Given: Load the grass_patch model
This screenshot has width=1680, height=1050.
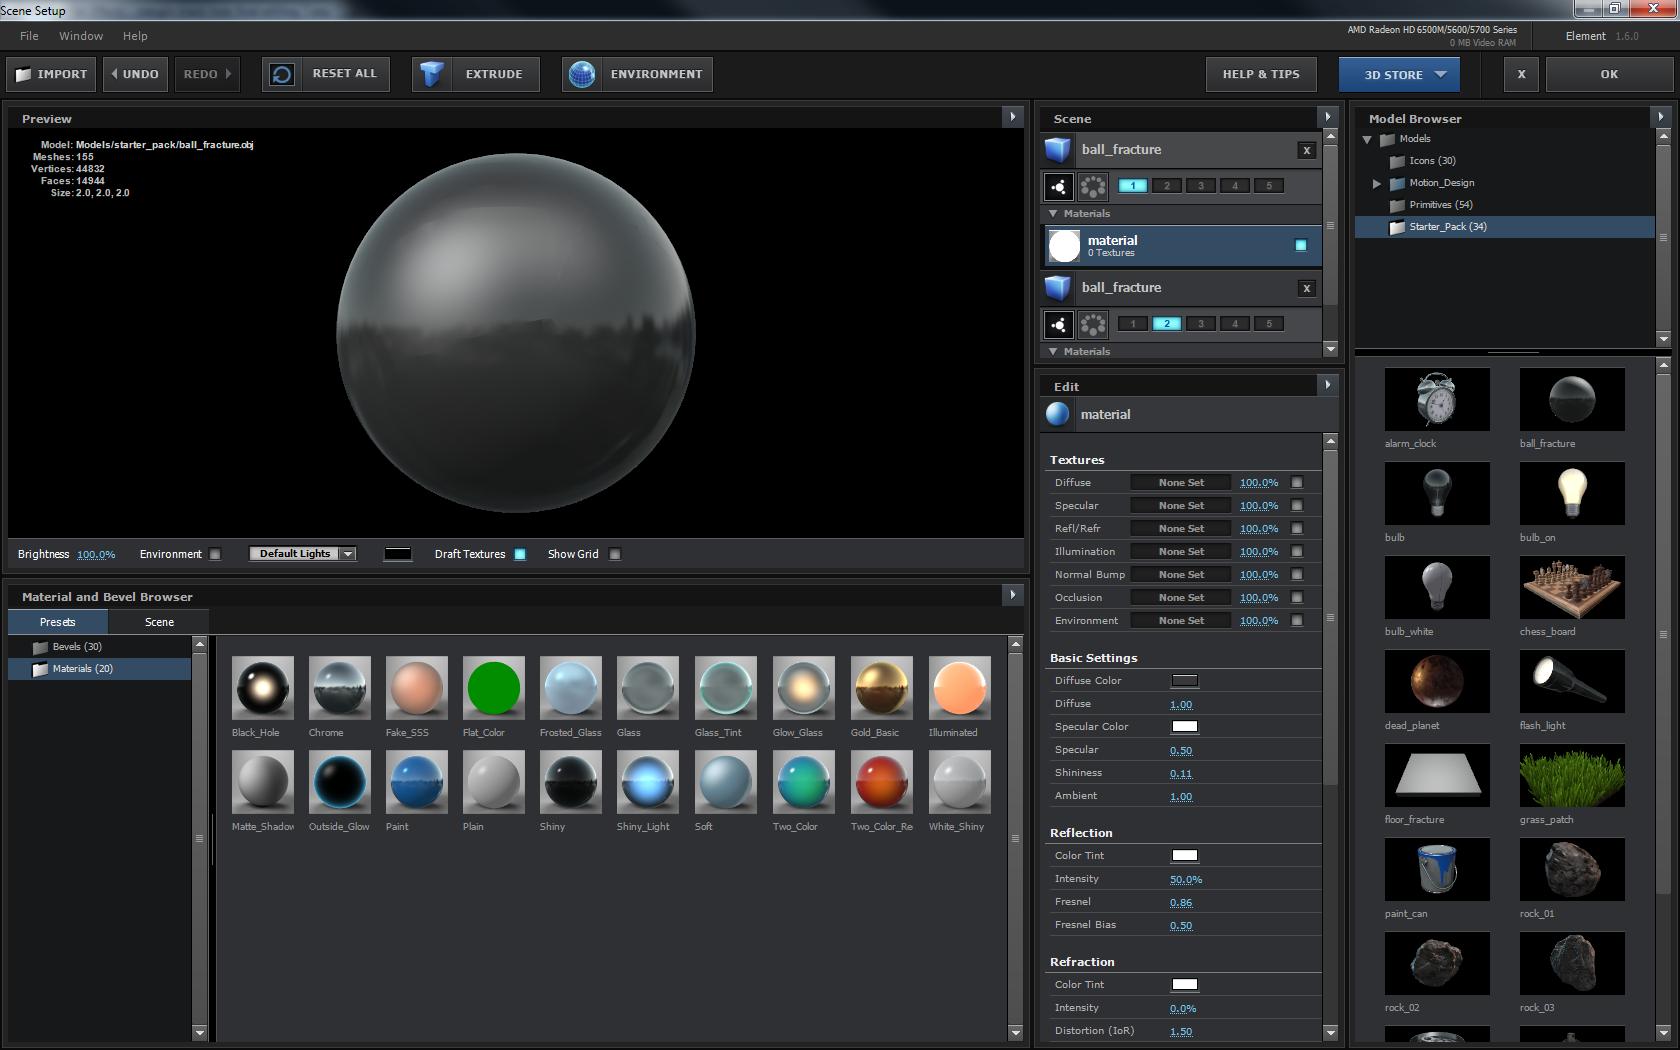Looking at the screenshot, I should tap(1572, 775).
